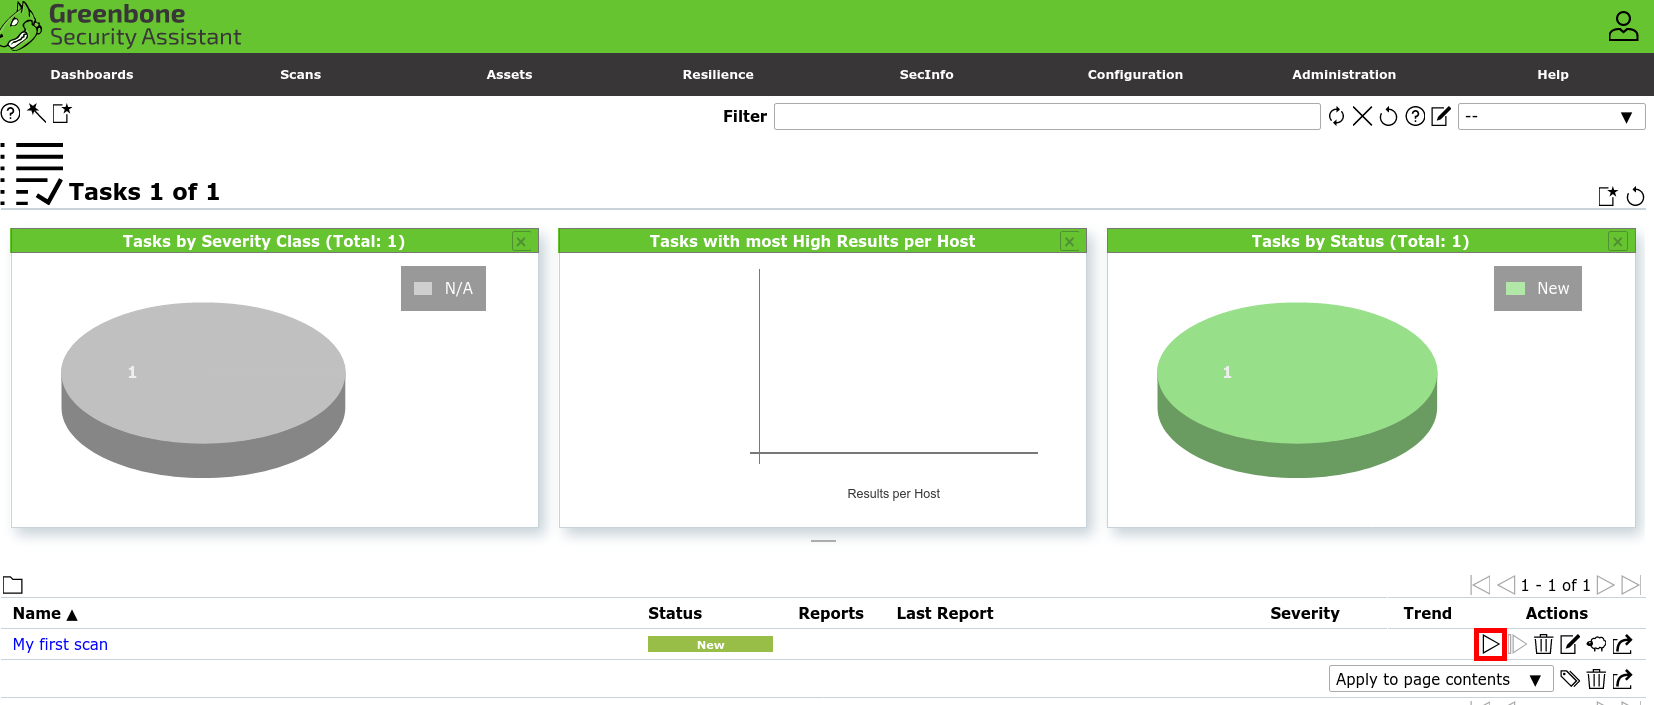This screenshot has height=705, width=1654.
Task: Open the 'My first scan' task link
Action: click(60, 644)
